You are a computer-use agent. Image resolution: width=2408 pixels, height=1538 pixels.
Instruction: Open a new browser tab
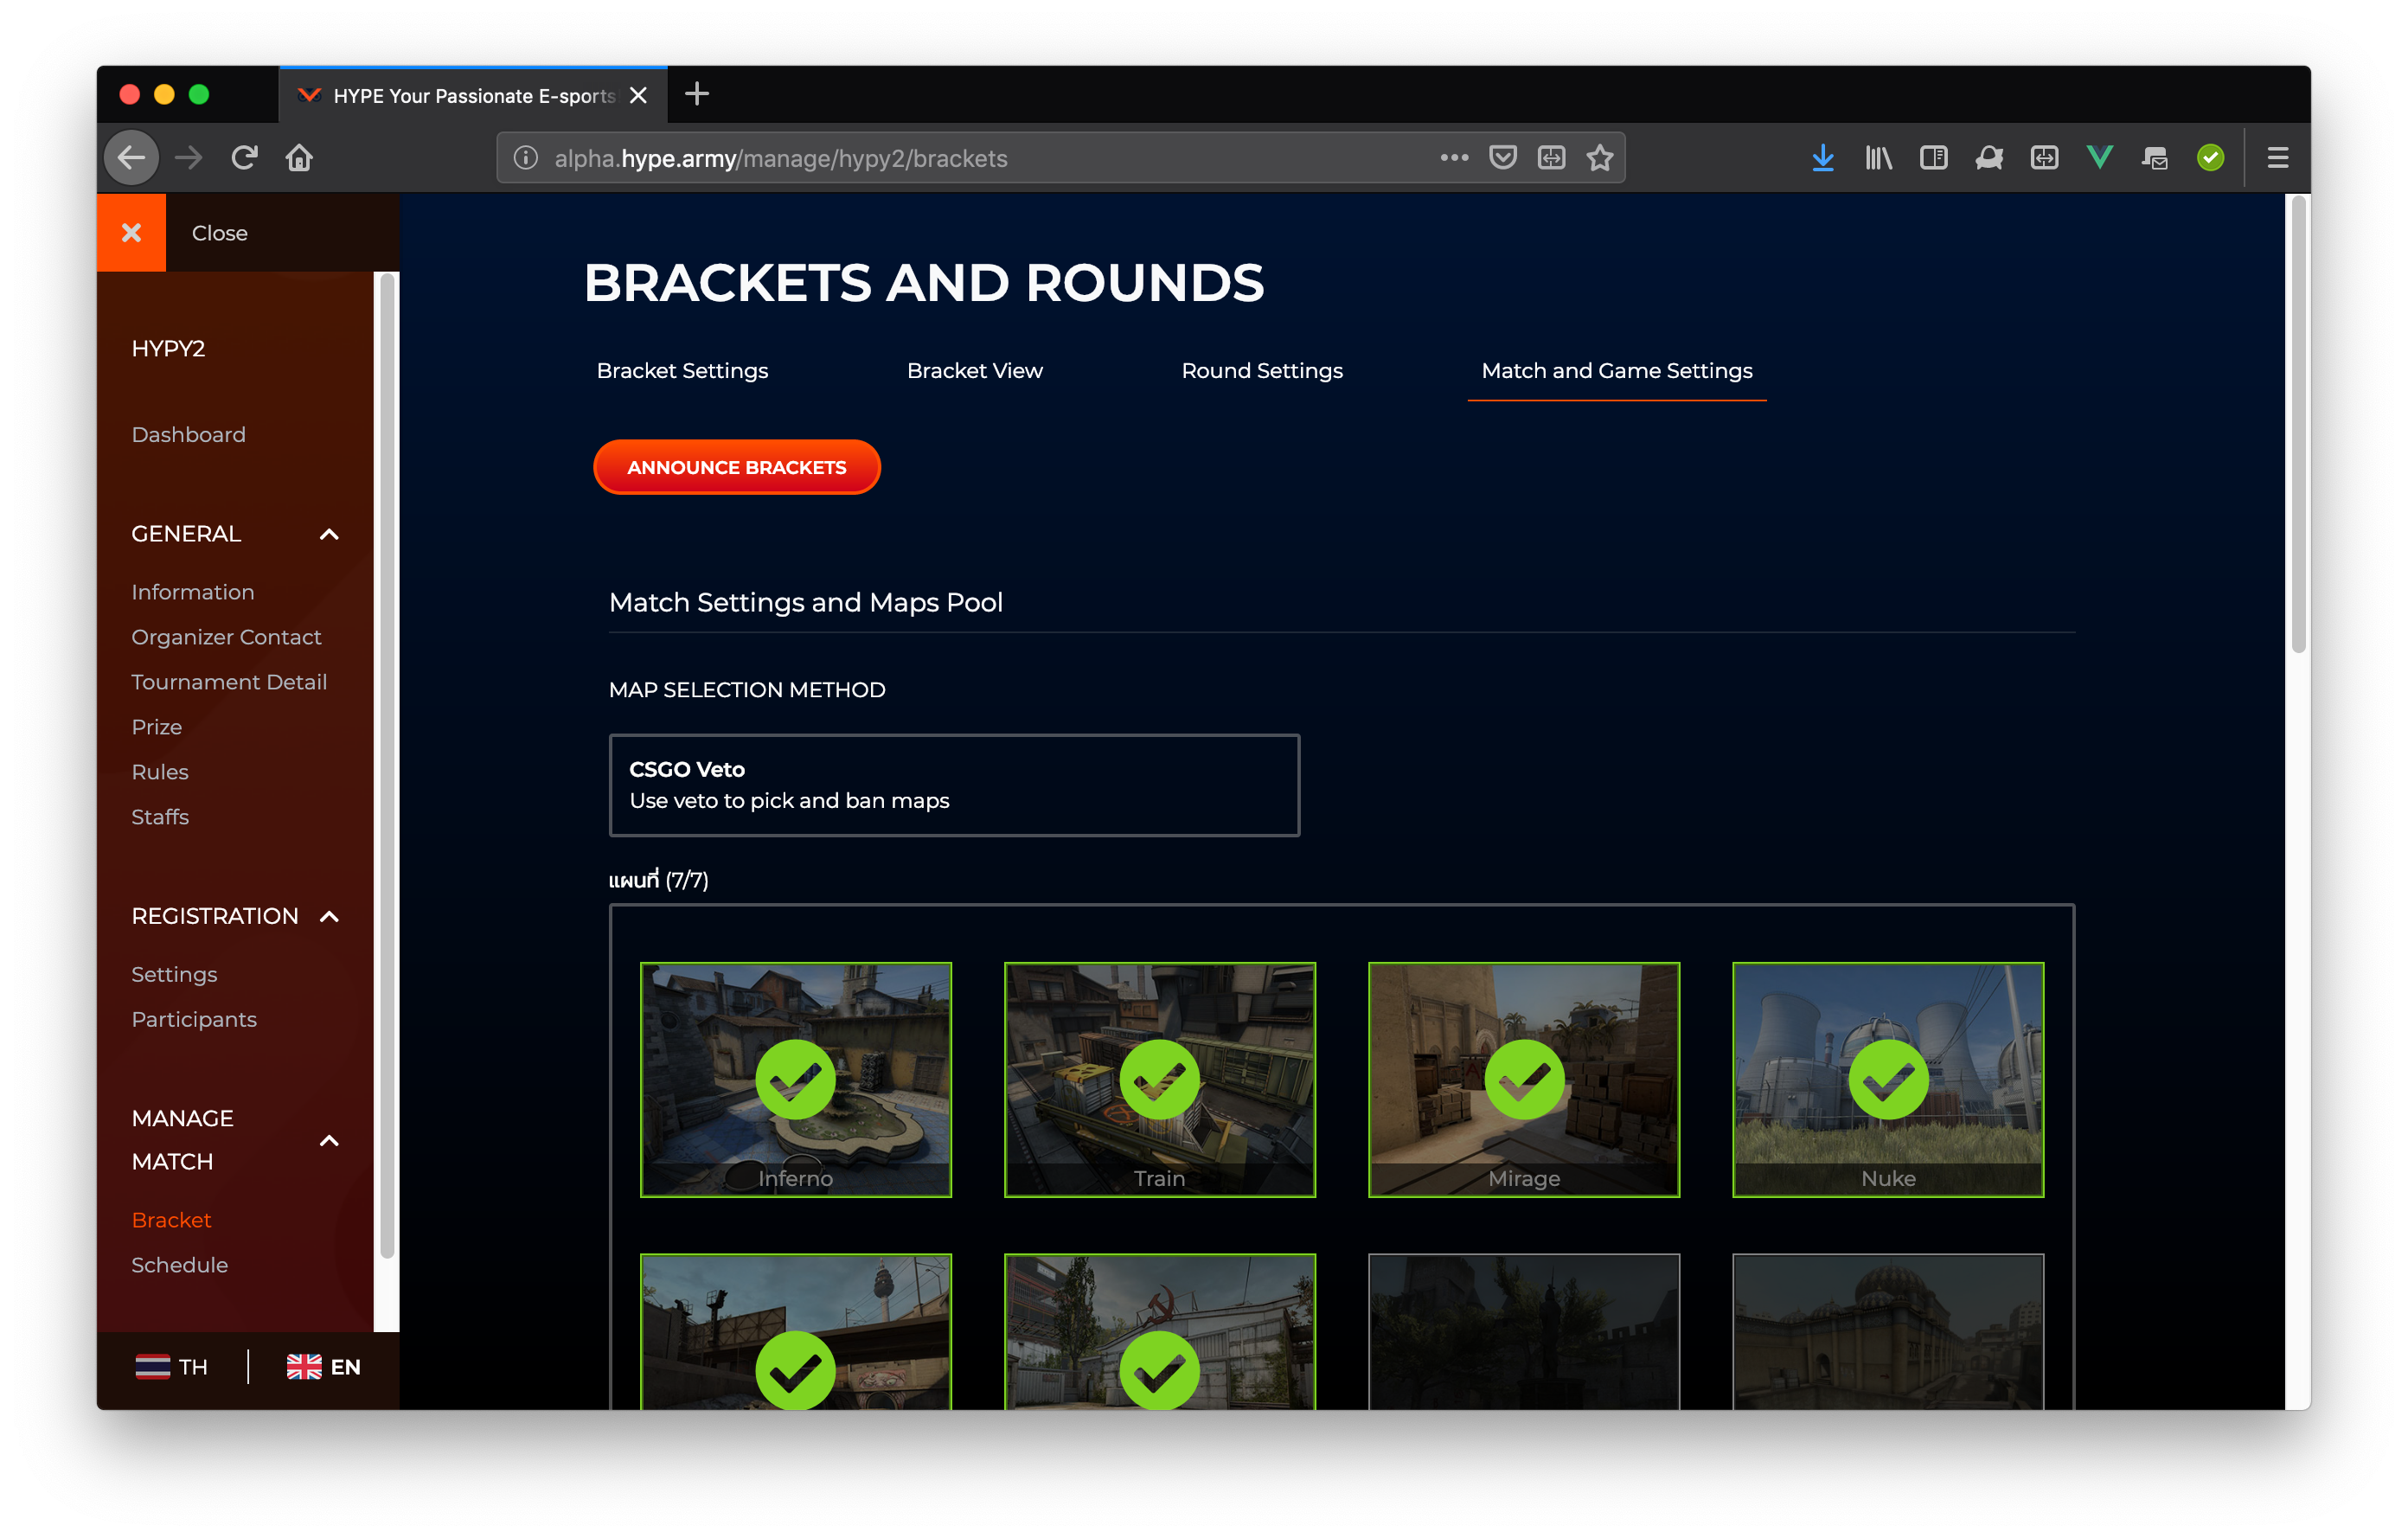tap(697, 94)
